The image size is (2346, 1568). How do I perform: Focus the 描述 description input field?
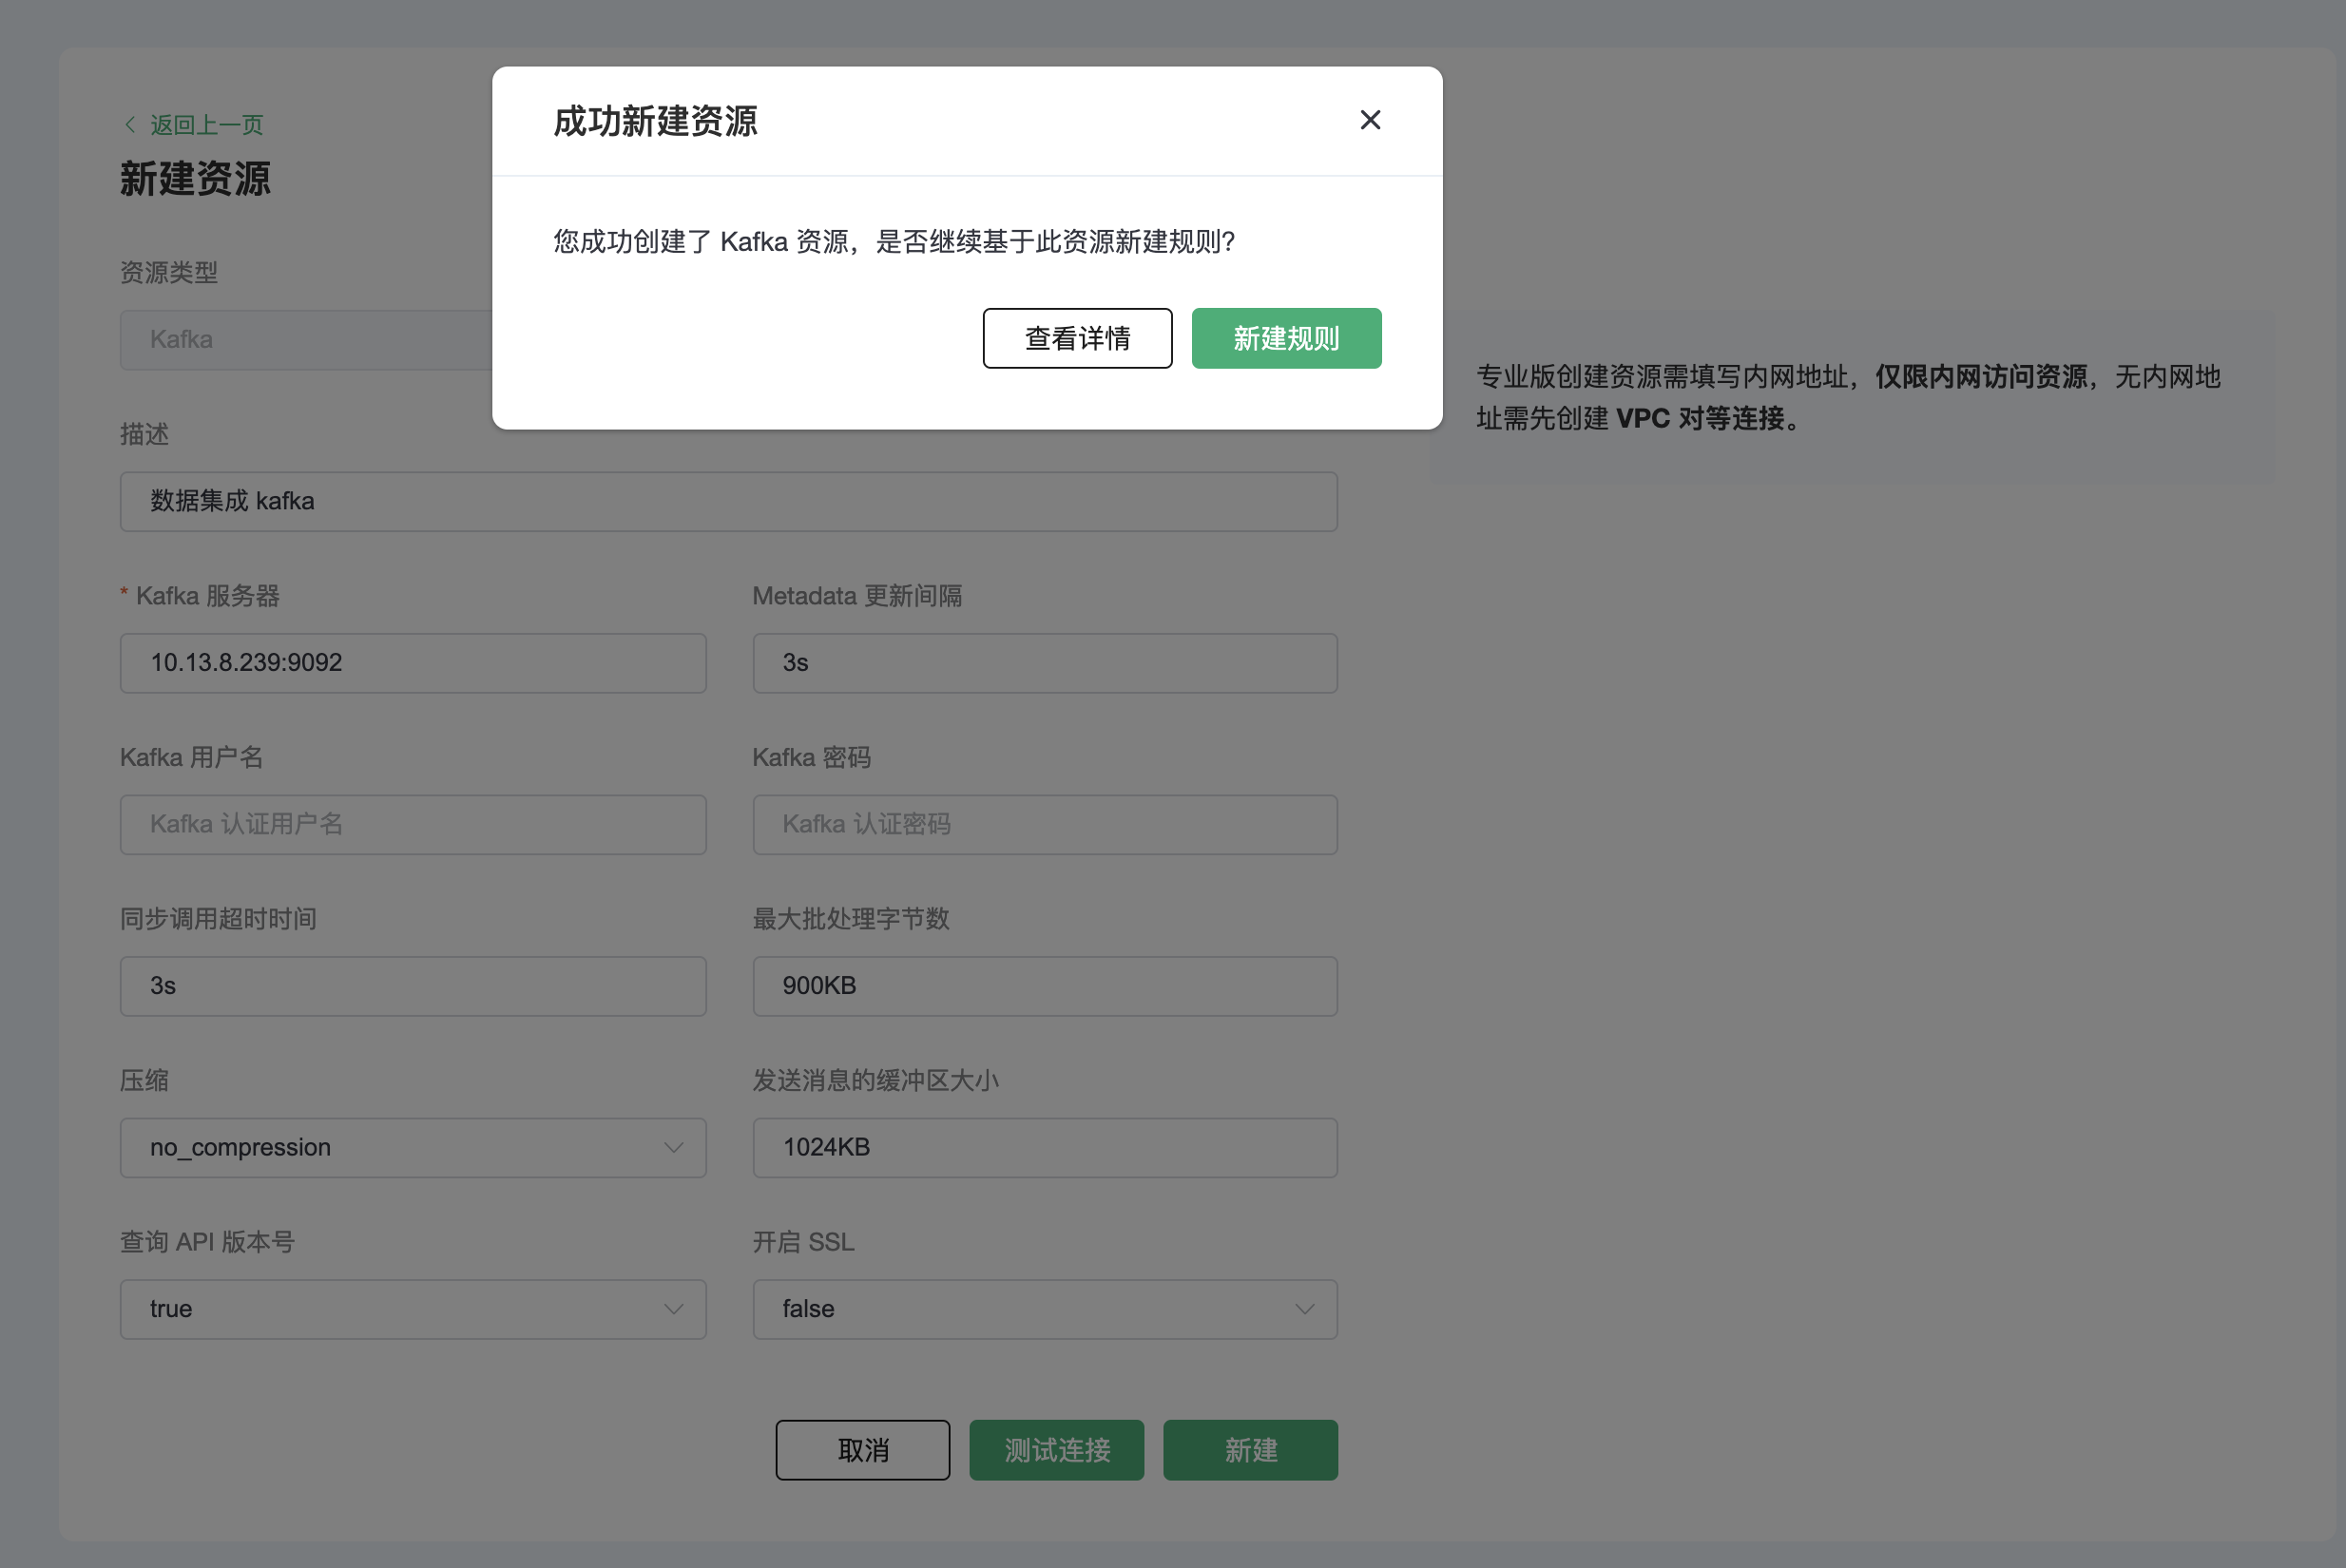(x=728, y=501)
